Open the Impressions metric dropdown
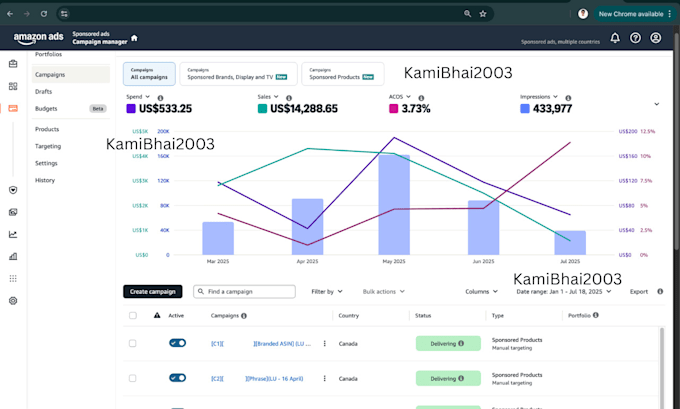This screenshot has width=680, height=409. coord(539,97)
